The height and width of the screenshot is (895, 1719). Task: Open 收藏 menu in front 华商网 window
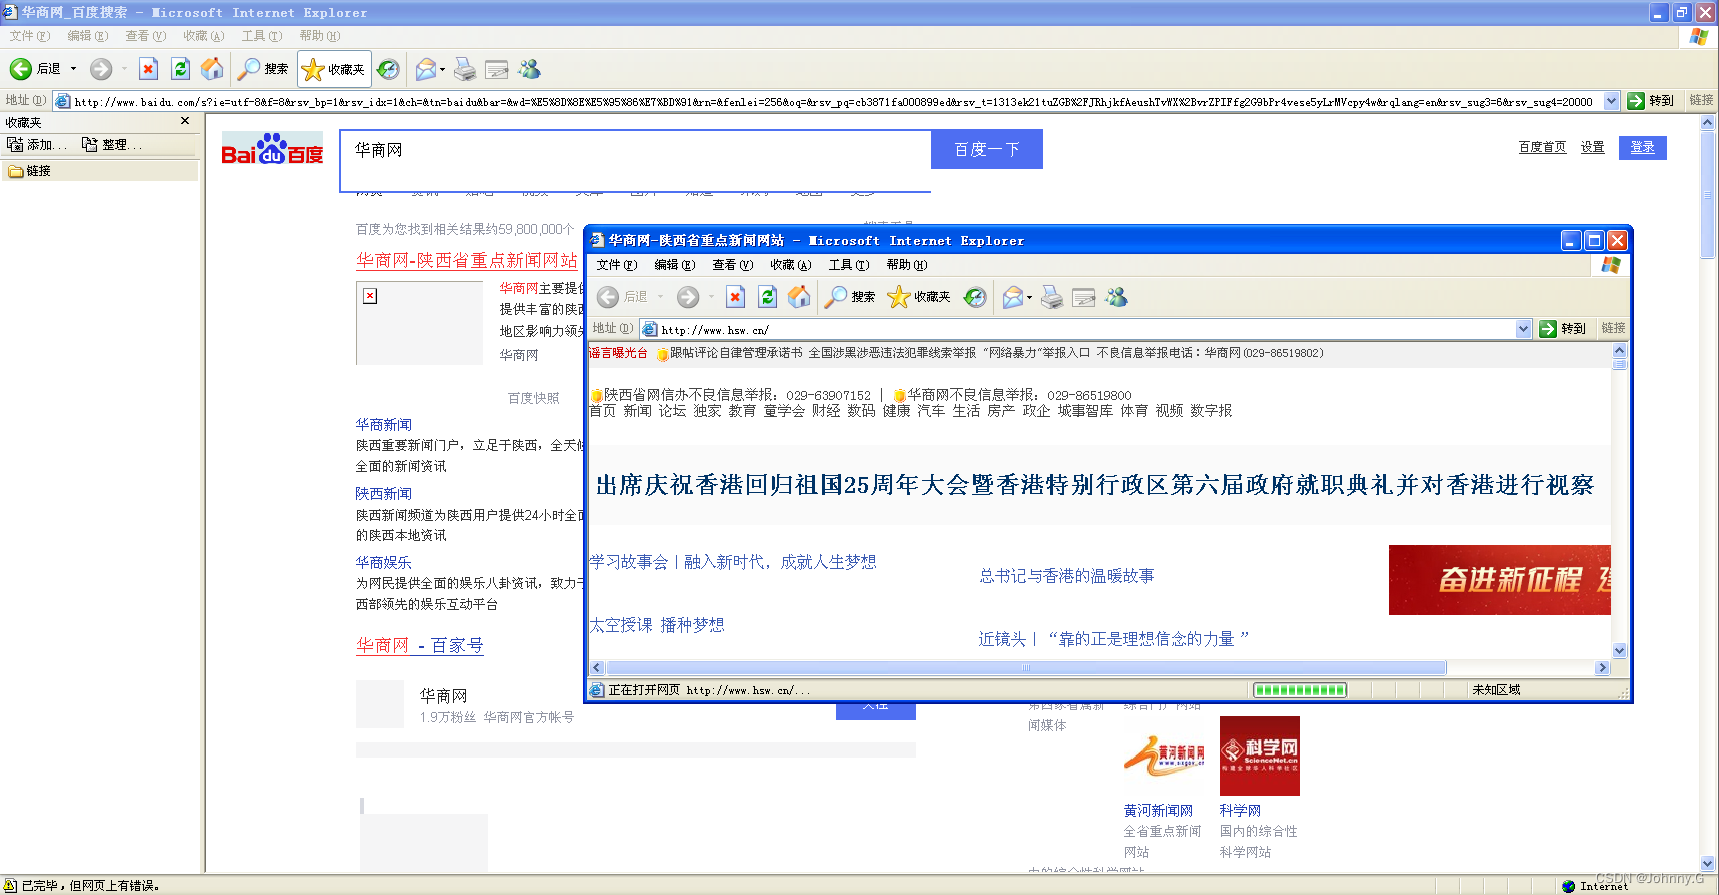click(790, 265)
